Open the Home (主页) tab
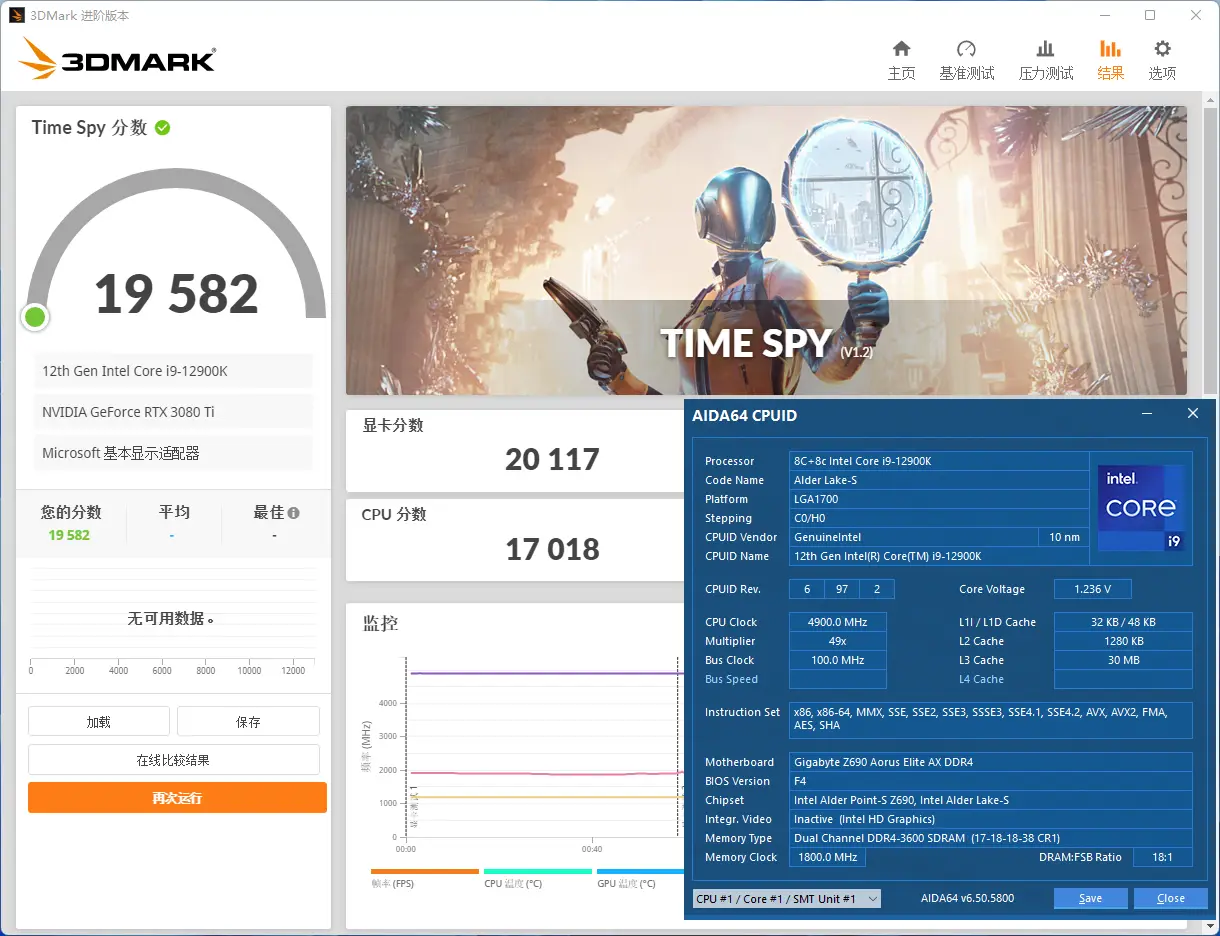Image resolution: width=1220 pixels, height=936 pixels. [x=901, y=61]
